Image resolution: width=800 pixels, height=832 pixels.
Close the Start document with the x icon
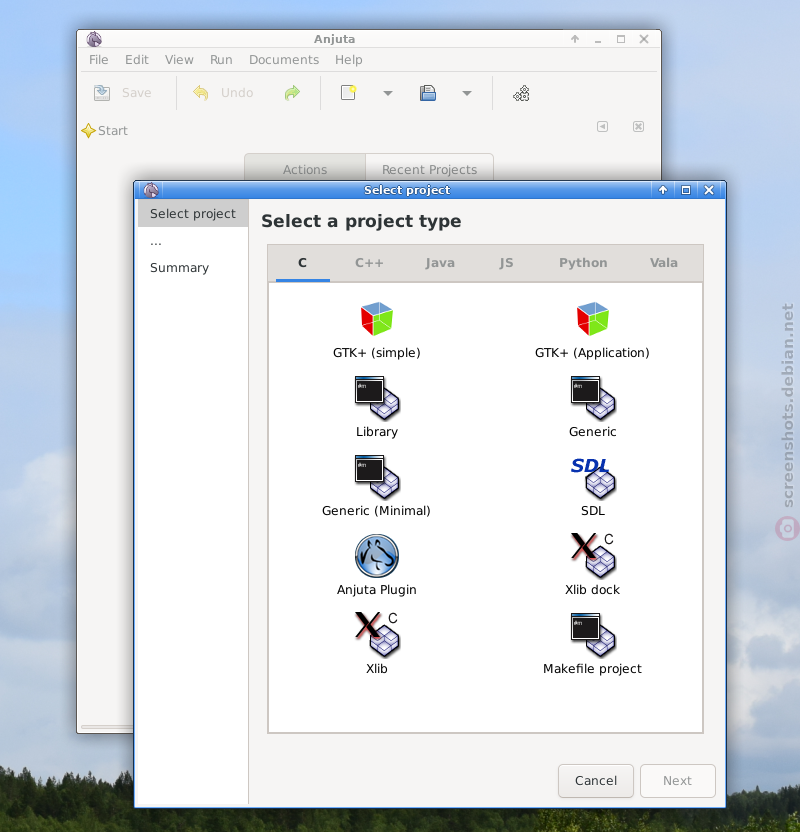[638, 126]
